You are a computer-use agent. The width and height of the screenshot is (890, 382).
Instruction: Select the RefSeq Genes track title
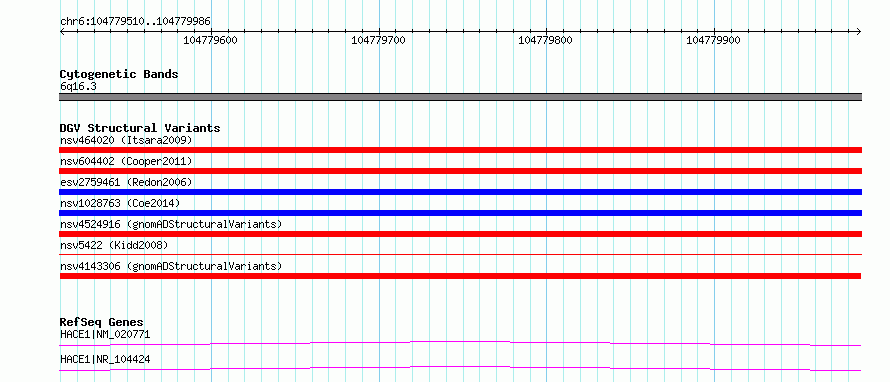102,322
